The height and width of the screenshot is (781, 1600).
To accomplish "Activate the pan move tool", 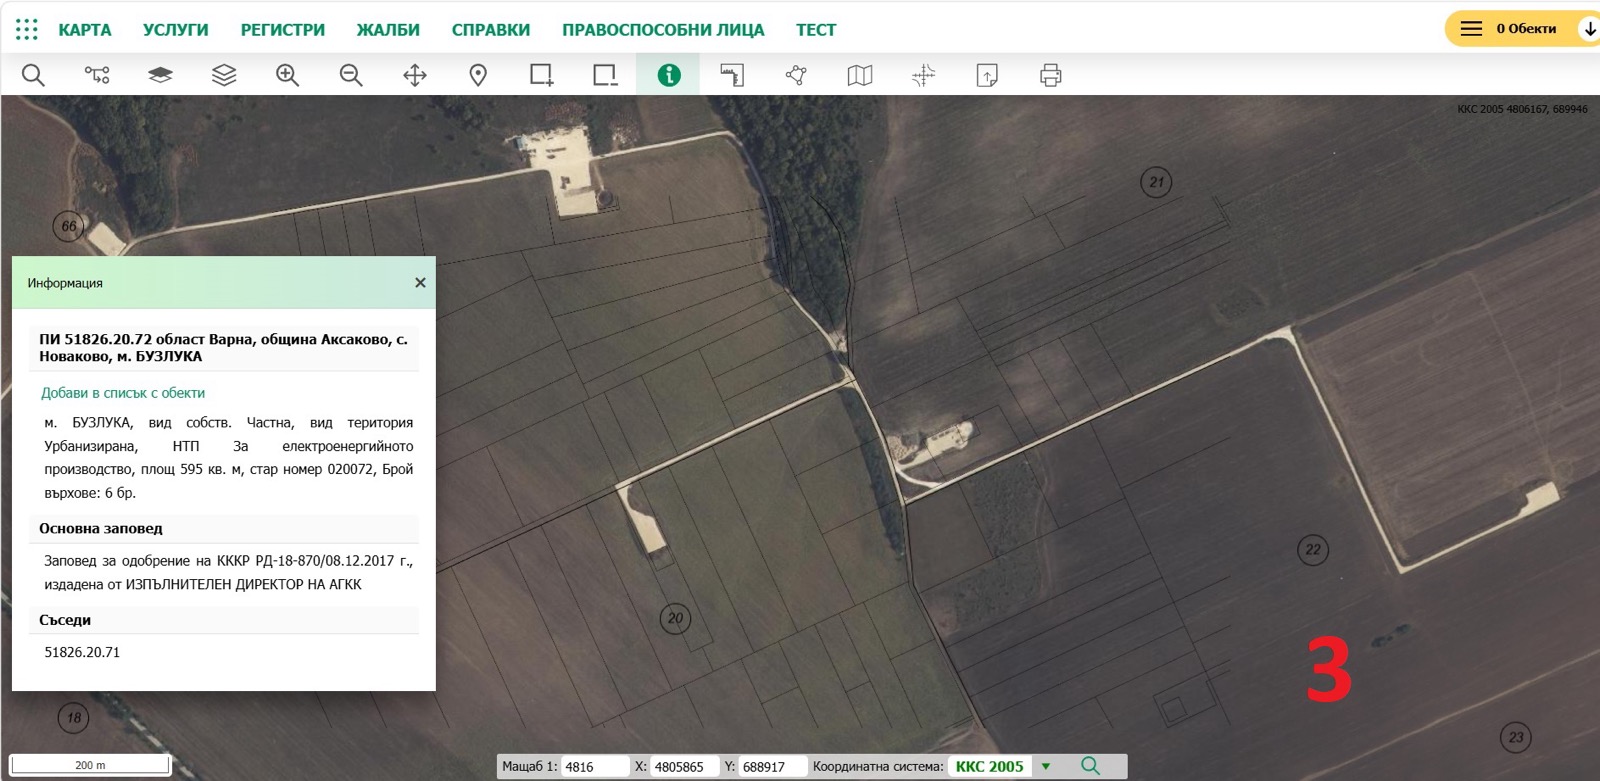I will click(x=415, y=75).
